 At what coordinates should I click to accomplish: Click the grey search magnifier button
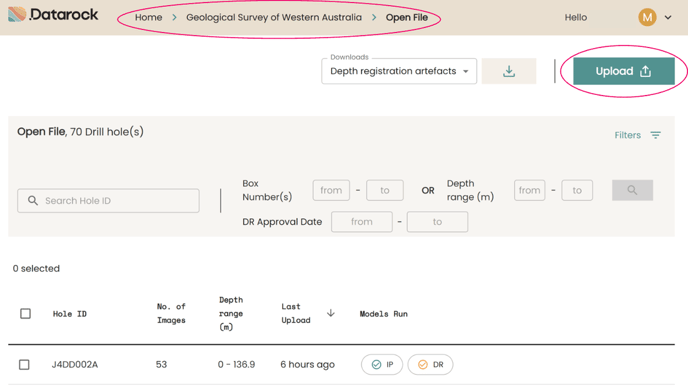tap(632, 190)
